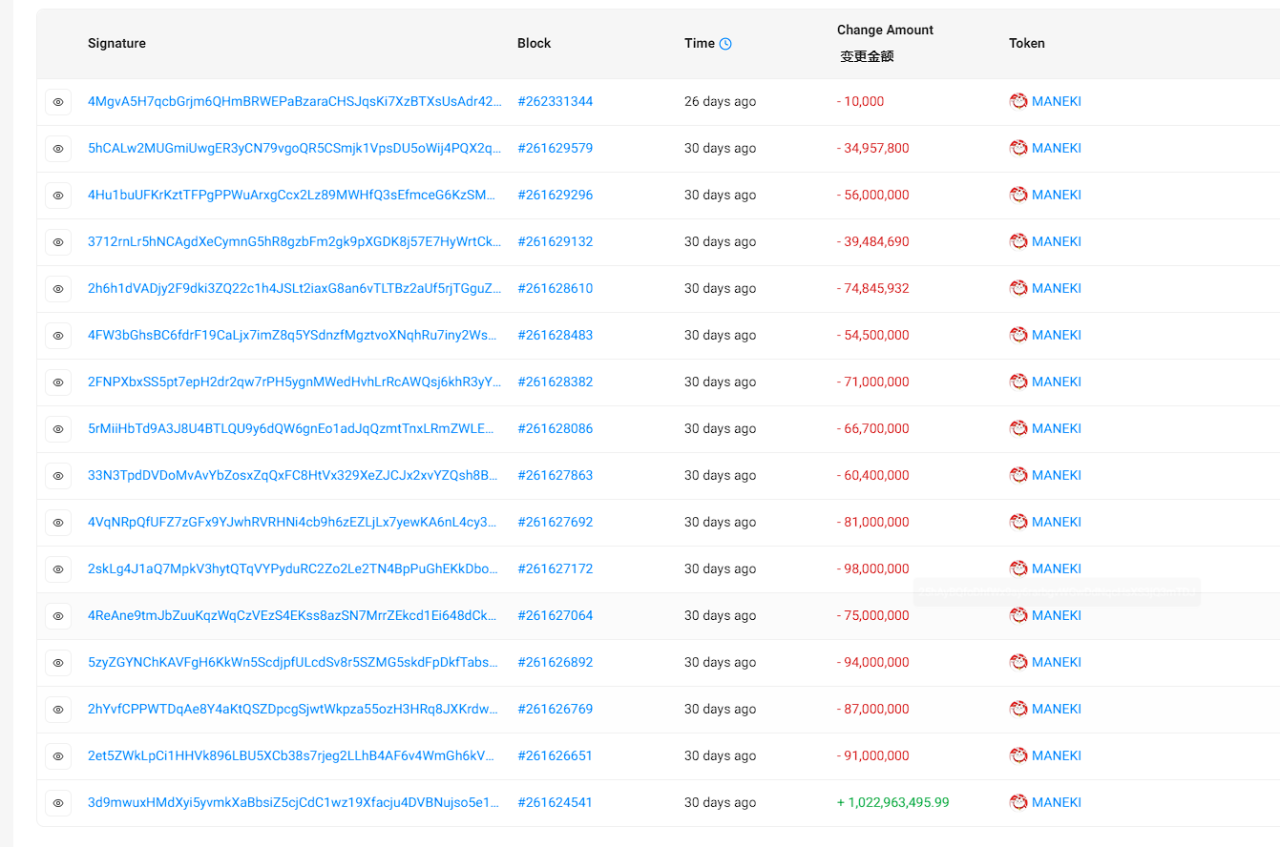Click MANEKI cat logo in -39,484,690 row
This screenshot has height=847, width=1280.
coord(1018,241)
